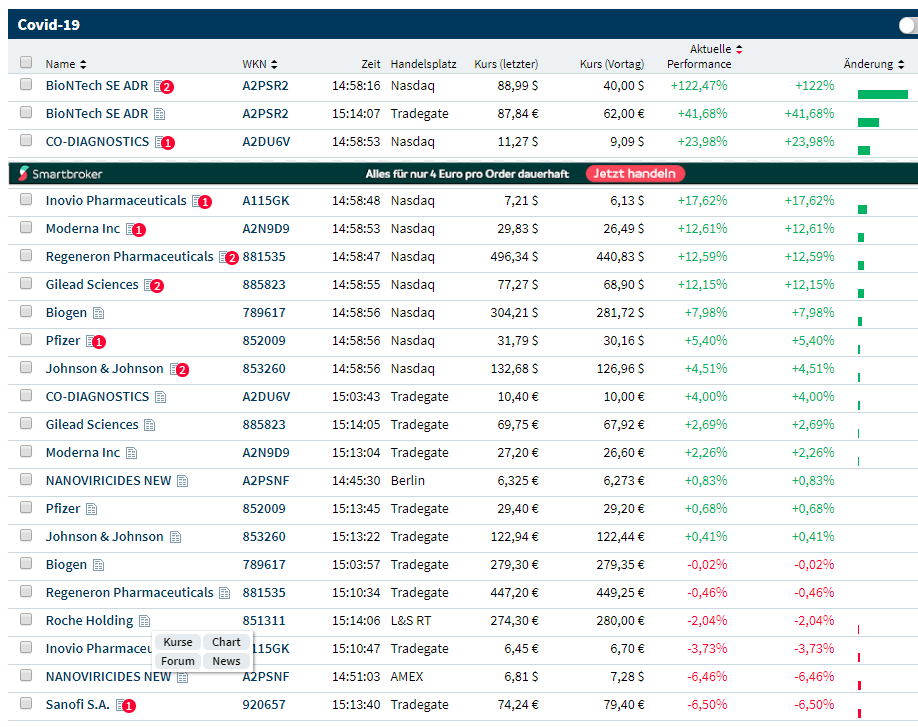Click news icon beside Sanofi S.A.

pos(123,705)
